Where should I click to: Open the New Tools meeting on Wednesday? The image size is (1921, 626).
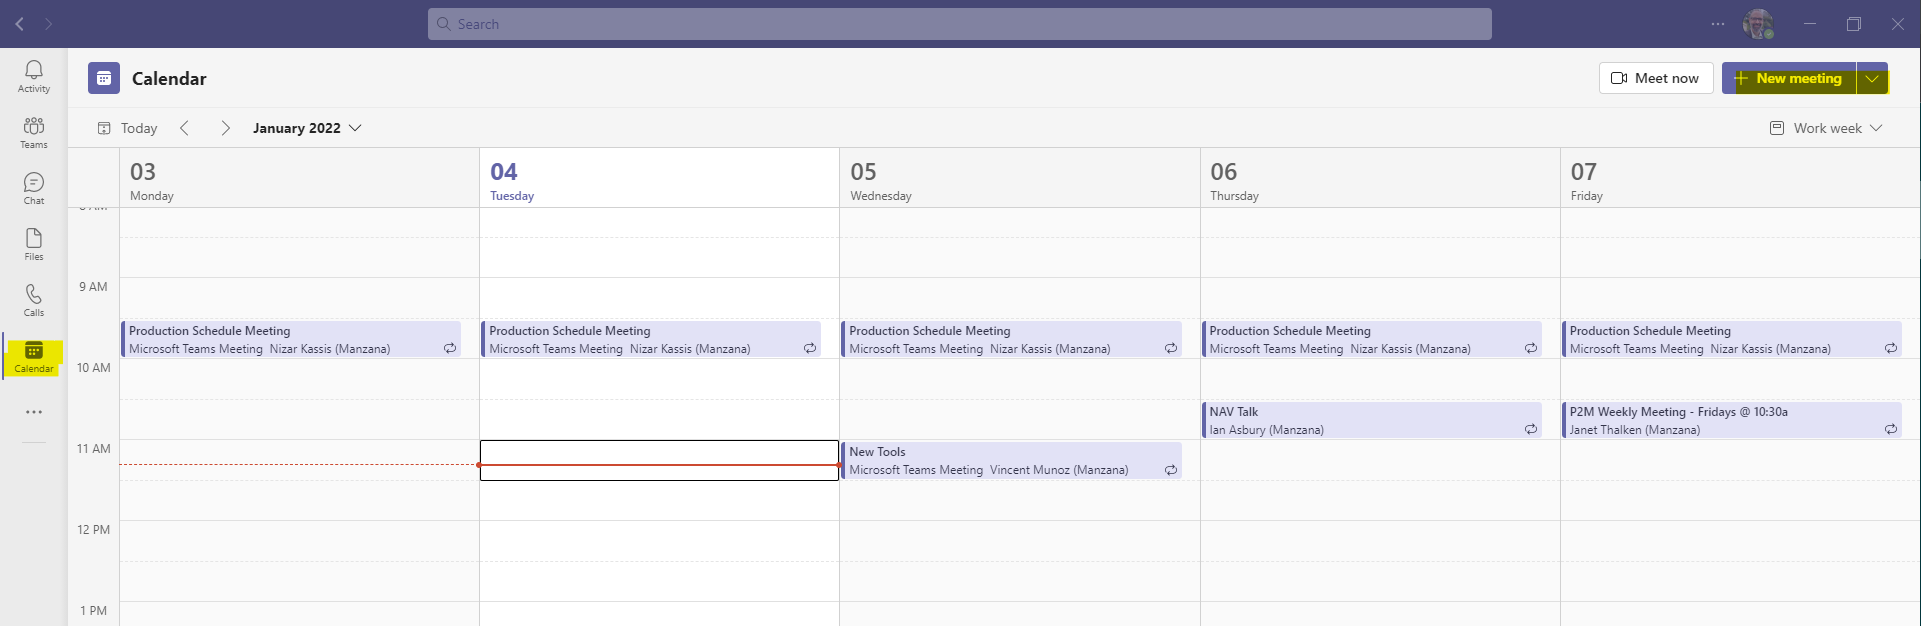tap(1011, 461)
